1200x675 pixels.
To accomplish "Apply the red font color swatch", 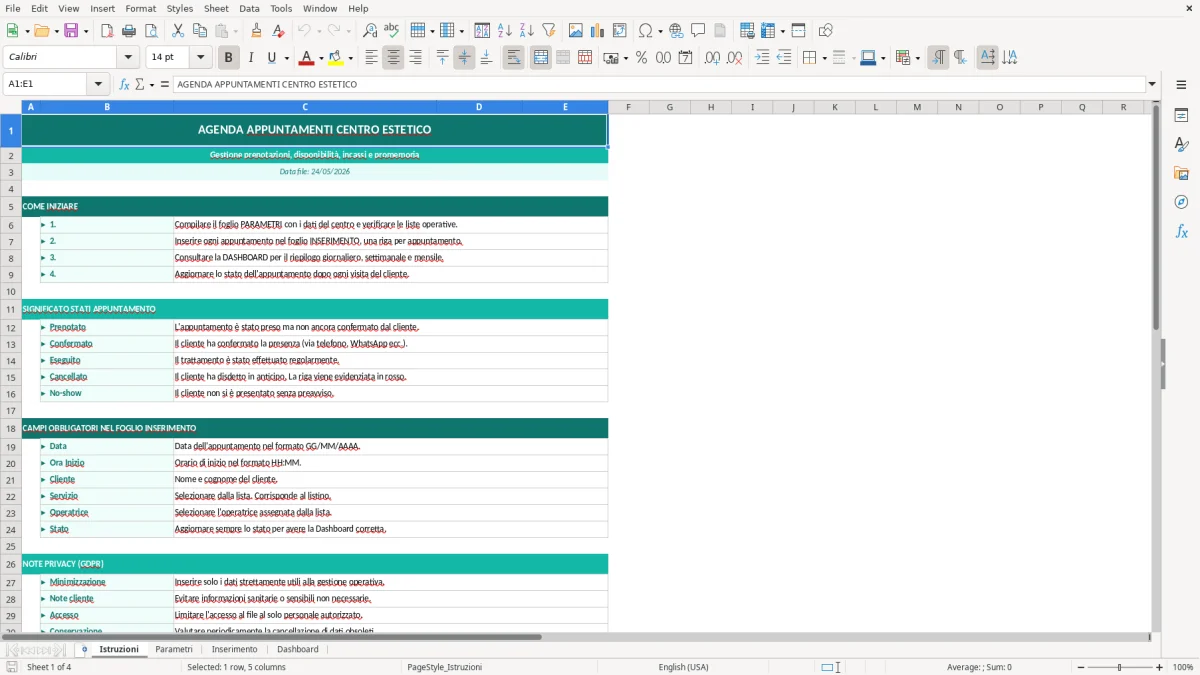I will coord(307,58).
